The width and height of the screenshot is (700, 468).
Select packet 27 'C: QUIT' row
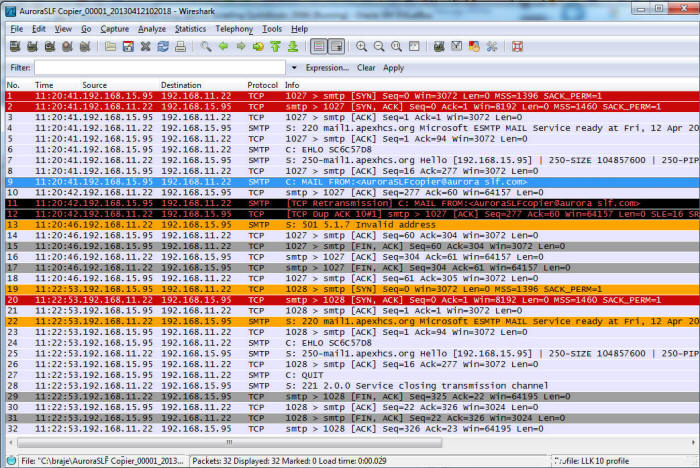352,375
